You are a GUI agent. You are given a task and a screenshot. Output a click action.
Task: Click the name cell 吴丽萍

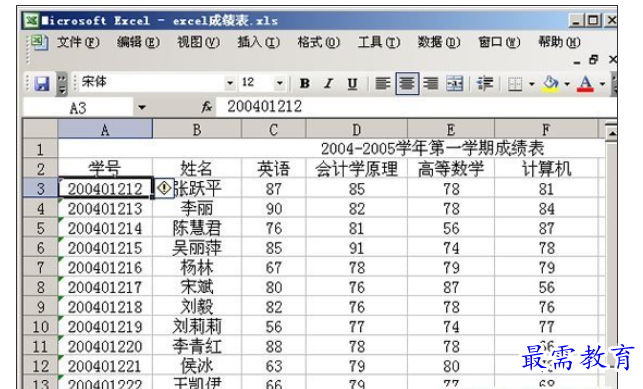(197, 248)
